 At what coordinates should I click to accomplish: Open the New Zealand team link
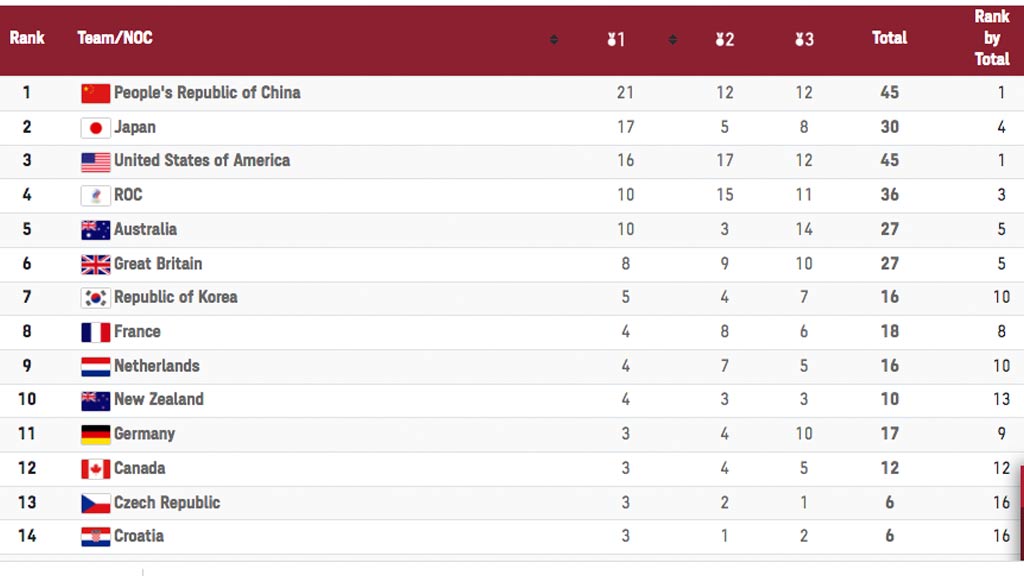click(159, 399)
